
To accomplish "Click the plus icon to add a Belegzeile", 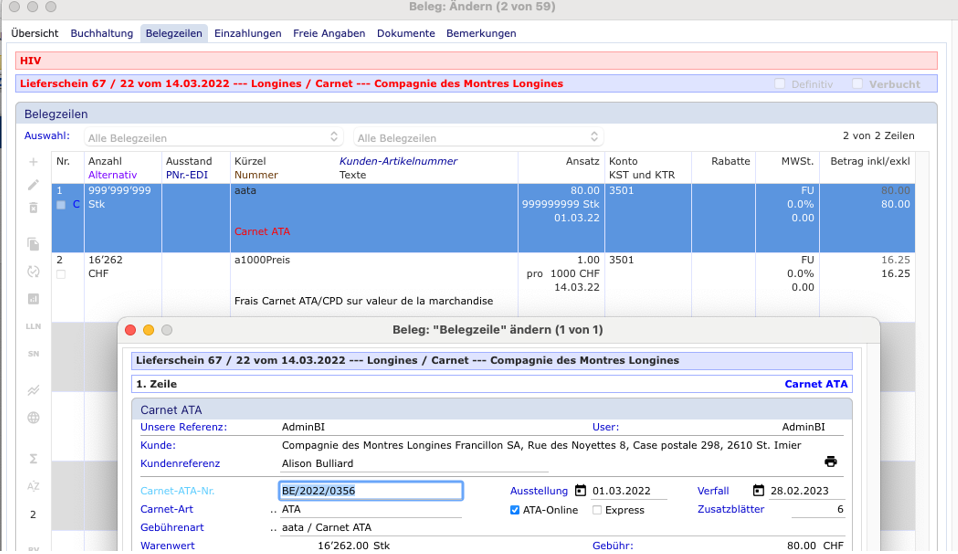I will tap(33, 162).
